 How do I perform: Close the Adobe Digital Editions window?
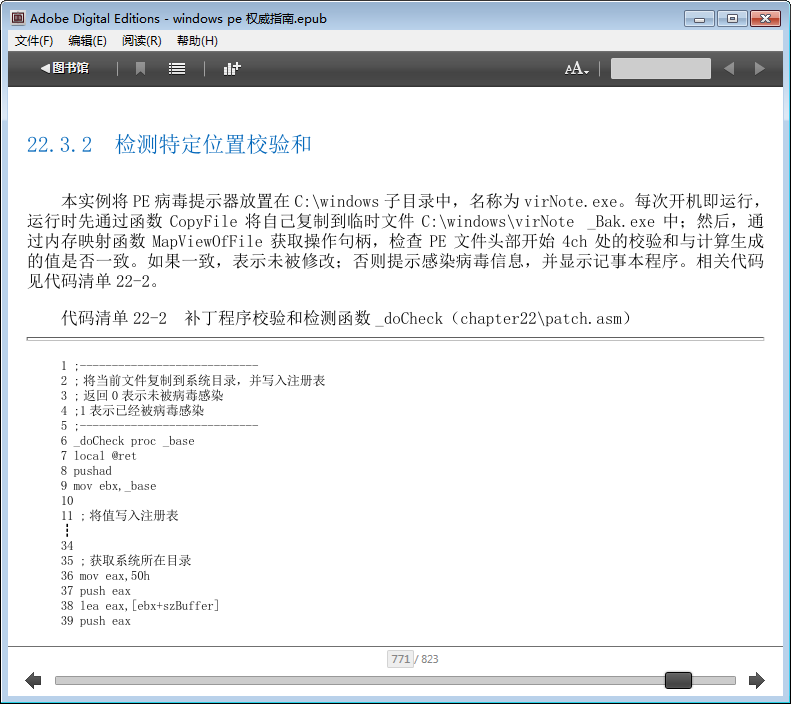[765, 19]
